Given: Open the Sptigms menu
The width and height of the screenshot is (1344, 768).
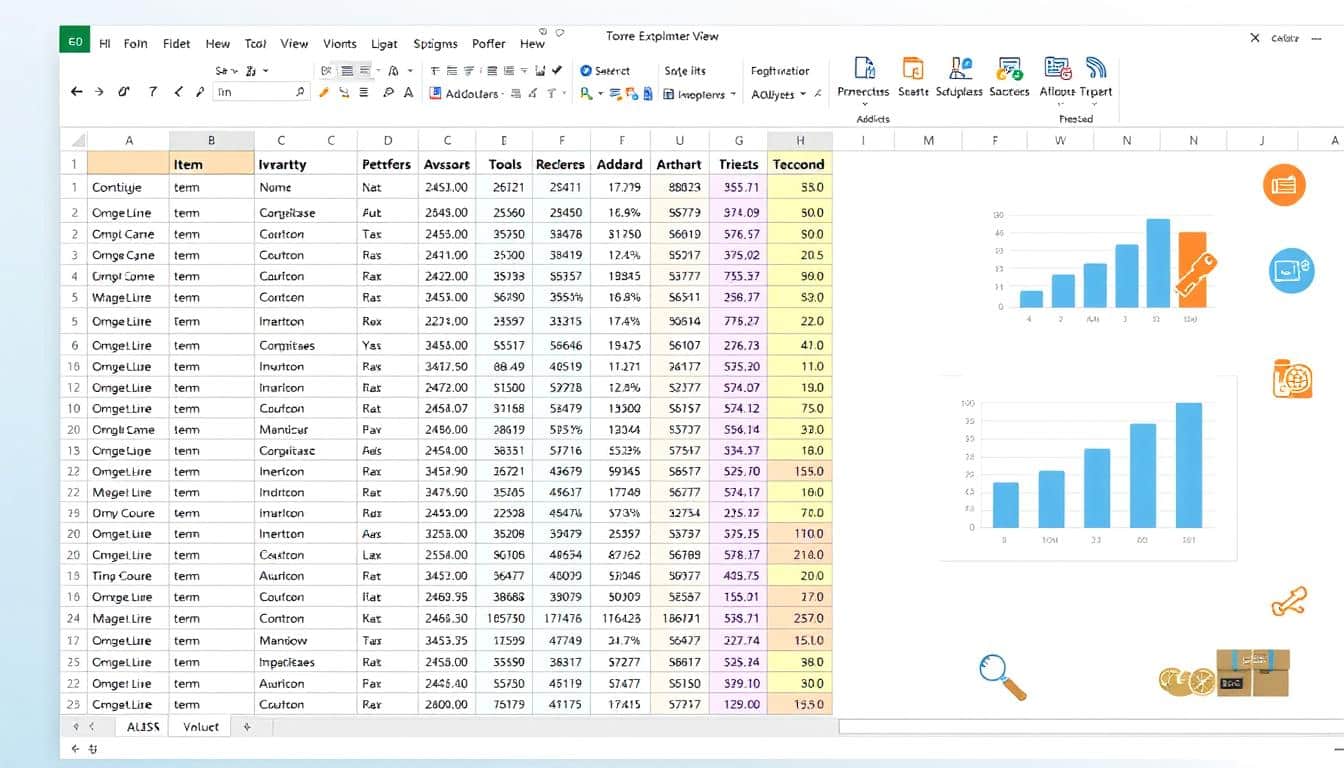Looking at the screenshot, I should pos(435,44).
